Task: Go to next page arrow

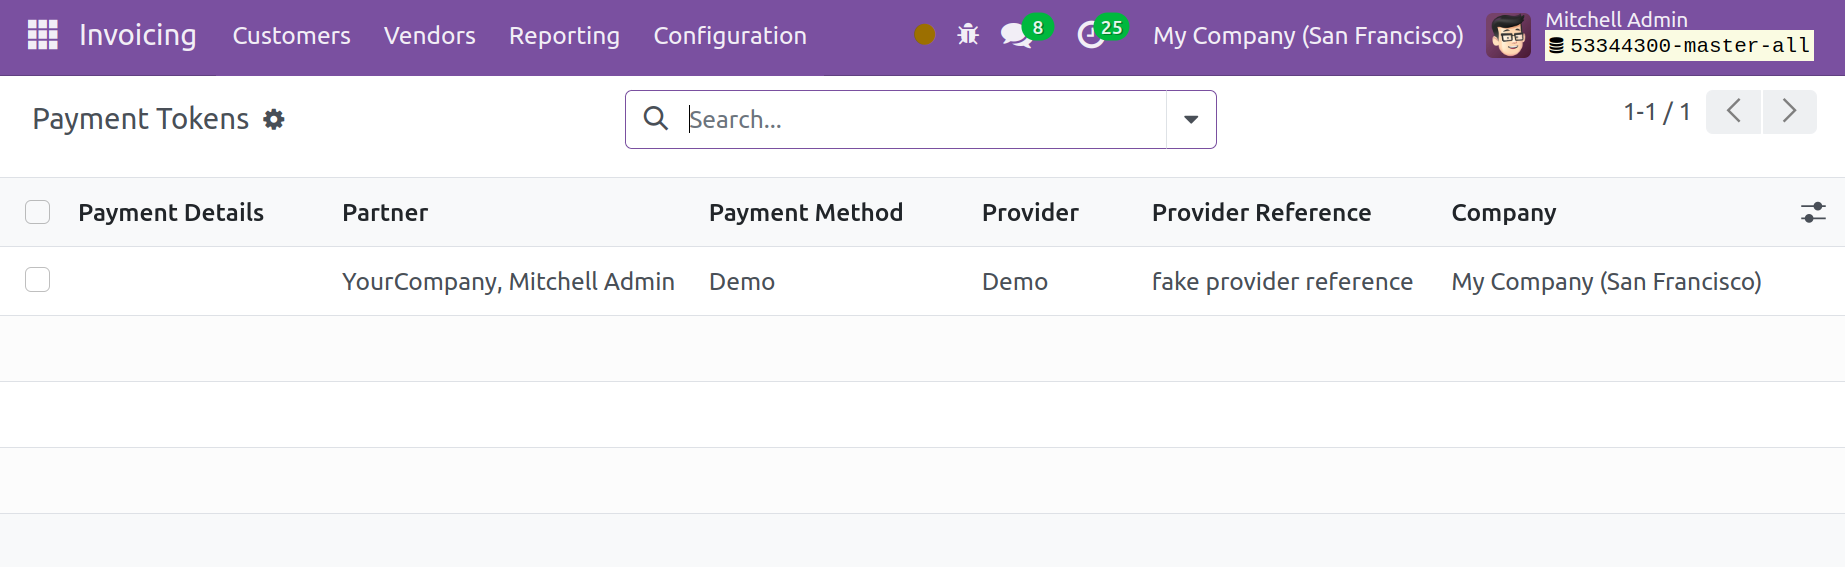Action: click(x=1790, y=111)
